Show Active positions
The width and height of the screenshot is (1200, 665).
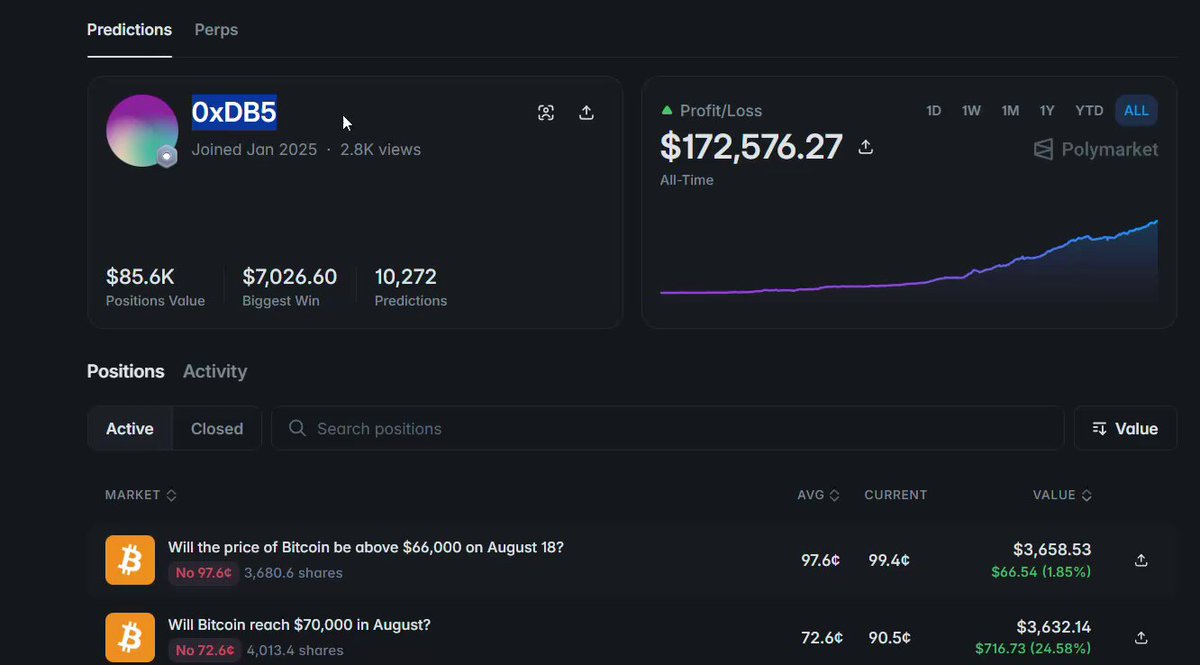coord(130,428)
